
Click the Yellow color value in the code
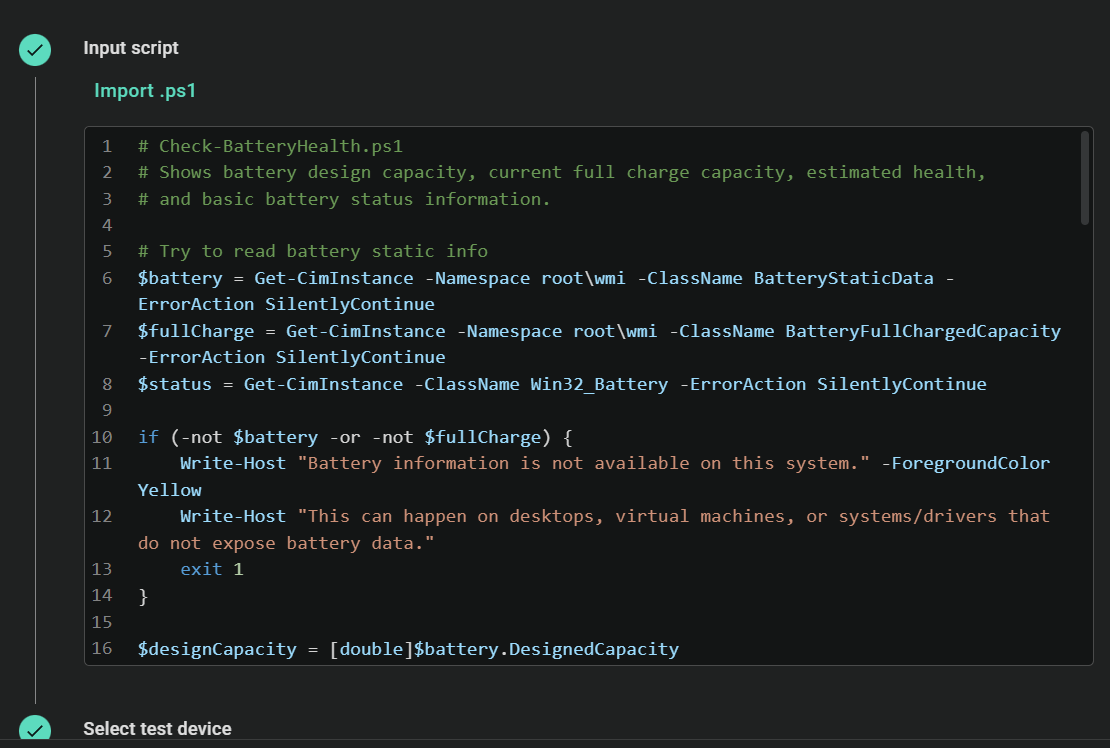click(x=169, y=490)
